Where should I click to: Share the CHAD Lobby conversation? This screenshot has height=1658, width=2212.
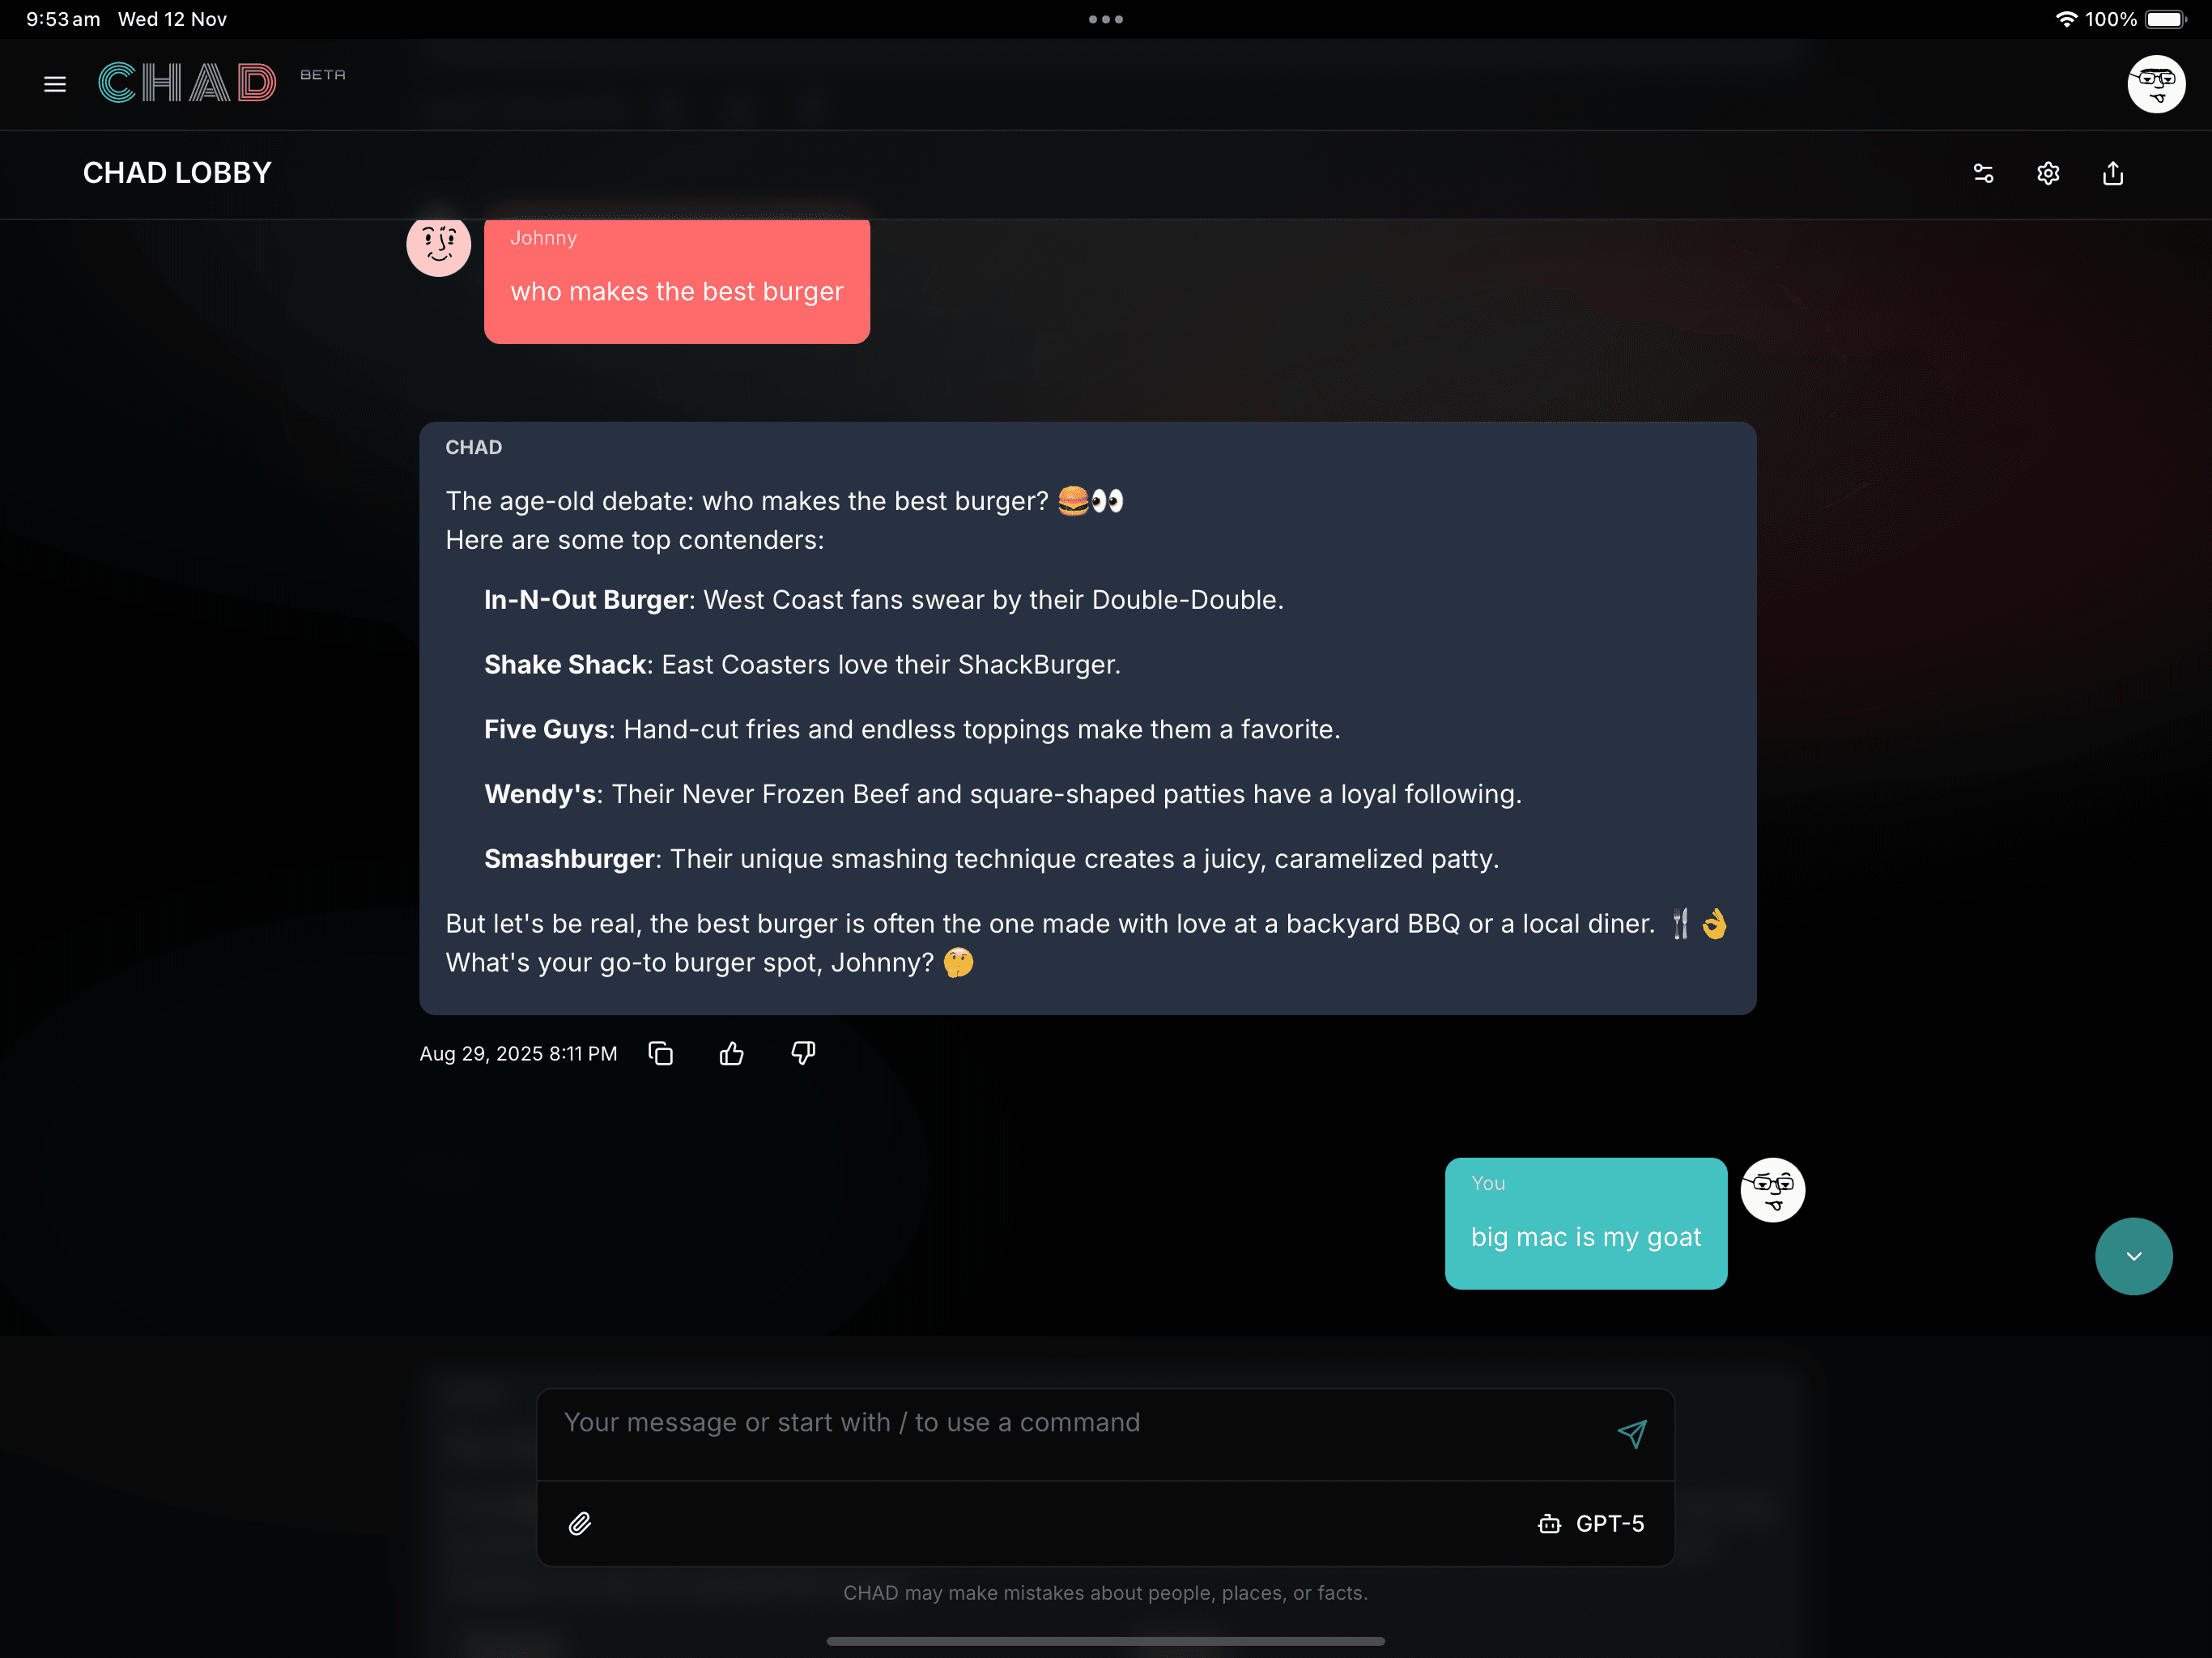(2113, 174)
